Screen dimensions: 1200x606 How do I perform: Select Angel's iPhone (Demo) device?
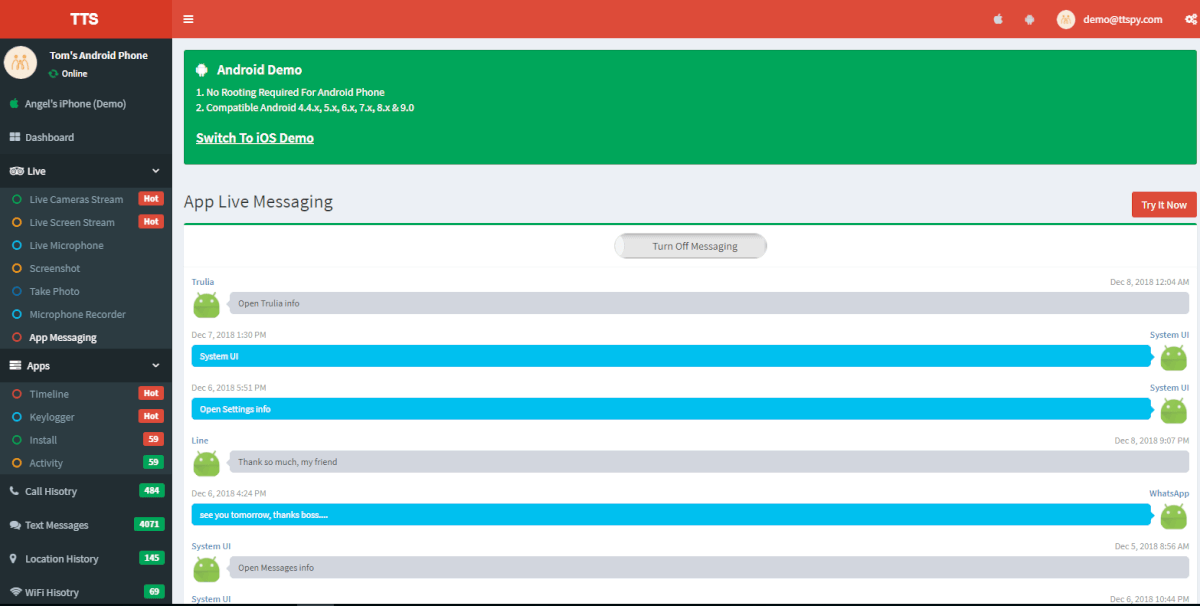coord(75,103)
